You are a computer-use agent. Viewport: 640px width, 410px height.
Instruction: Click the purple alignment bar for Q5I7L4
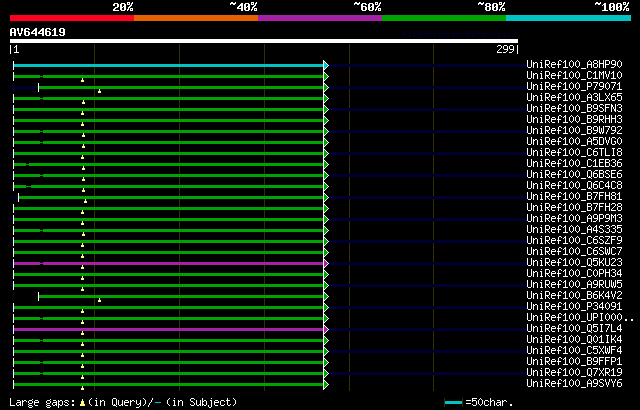[x=168, y=330]
